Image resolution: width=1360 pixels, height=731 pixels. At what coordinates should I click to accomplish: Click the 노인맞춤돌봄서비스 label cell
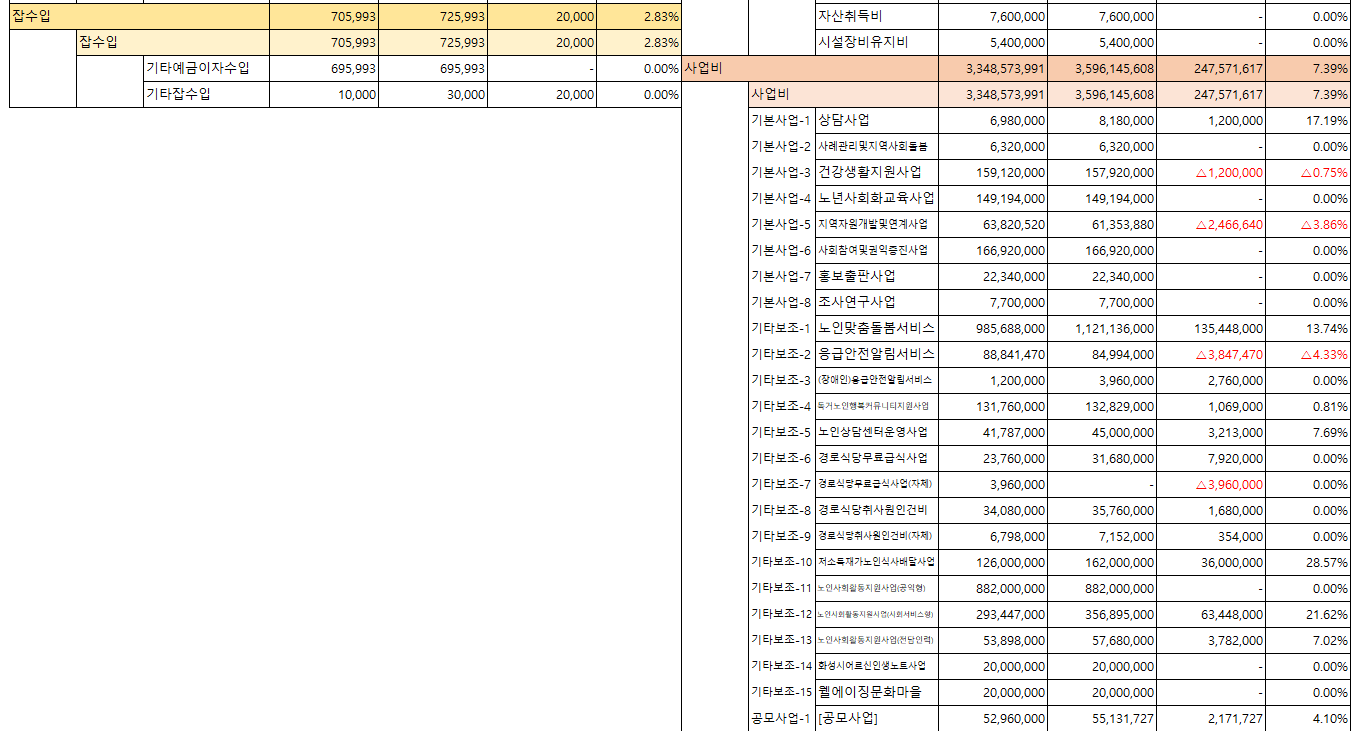pyautogui.click(x=877, y=329)
